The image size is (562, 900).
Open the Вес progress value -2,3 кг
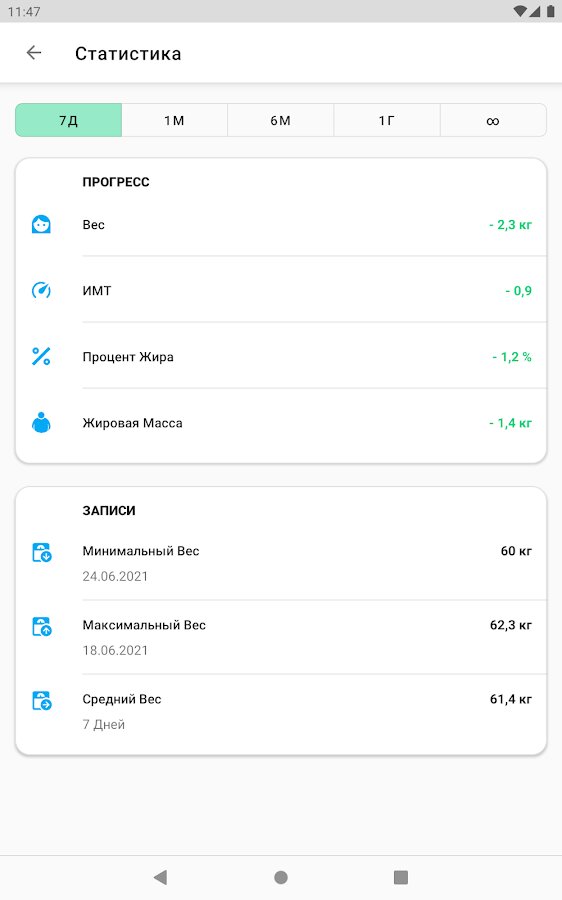click(510, 224)
